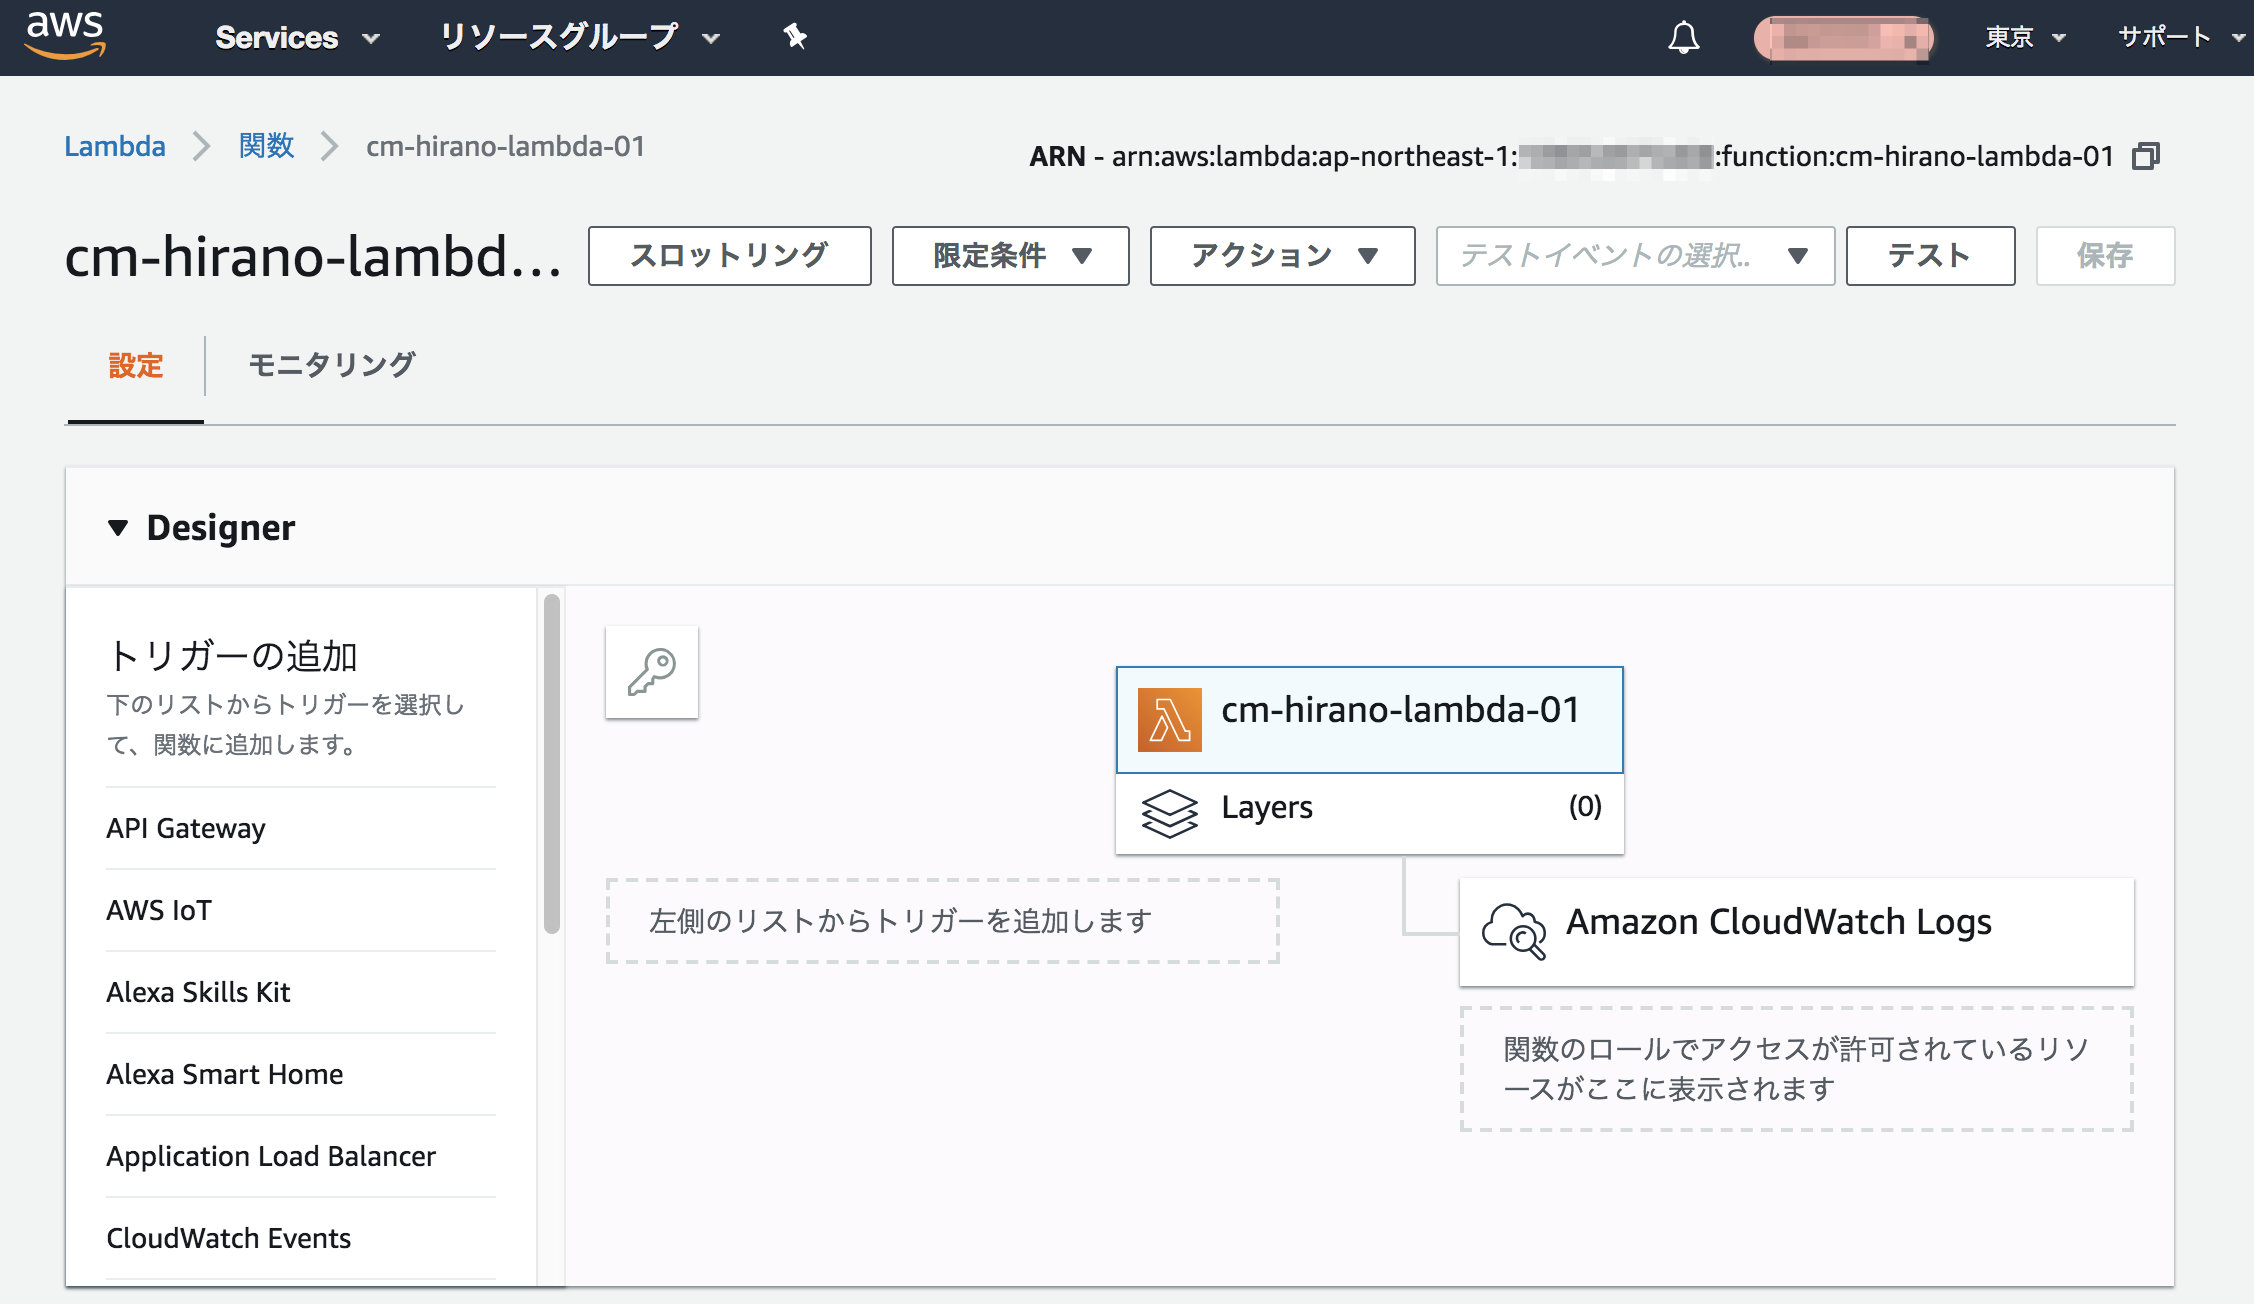Go to Lambda breadcrumb link
Screen dimensions: 2254x1304
(x=115, y=146)
